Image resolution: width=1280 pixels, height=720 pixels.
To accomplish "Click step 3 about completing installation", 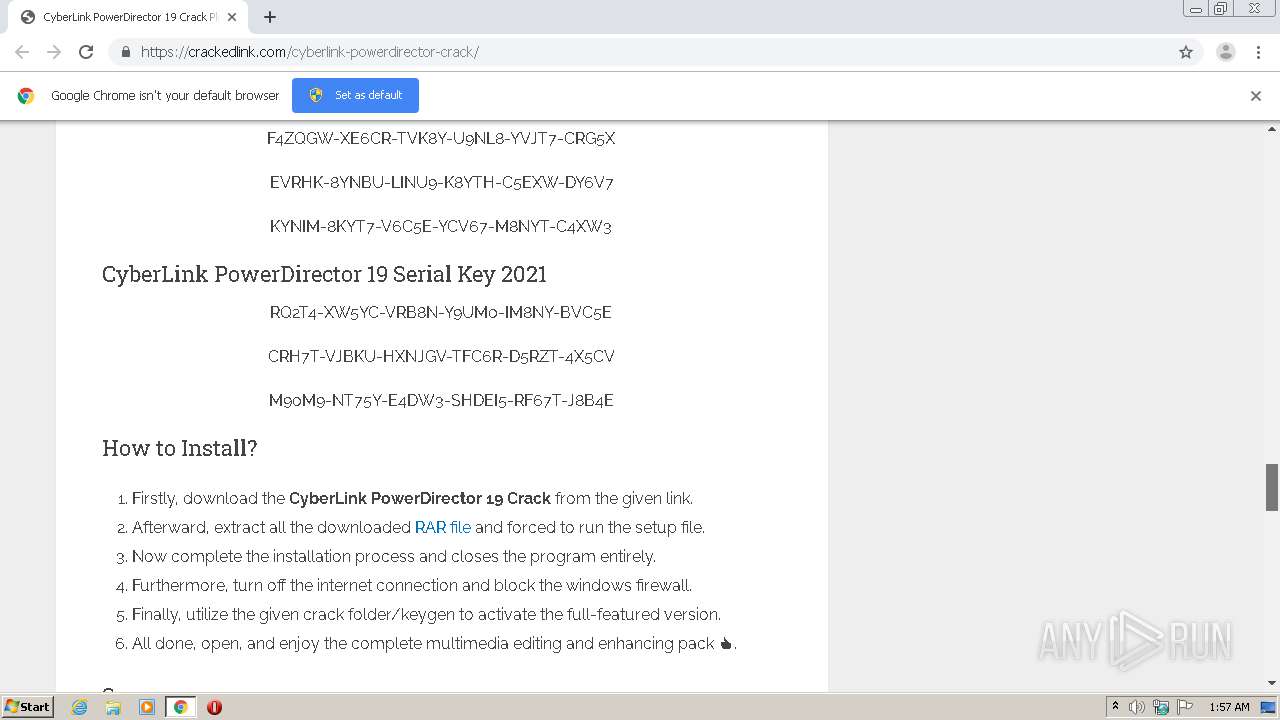I will pyautogui.click(x=394, y=556).
